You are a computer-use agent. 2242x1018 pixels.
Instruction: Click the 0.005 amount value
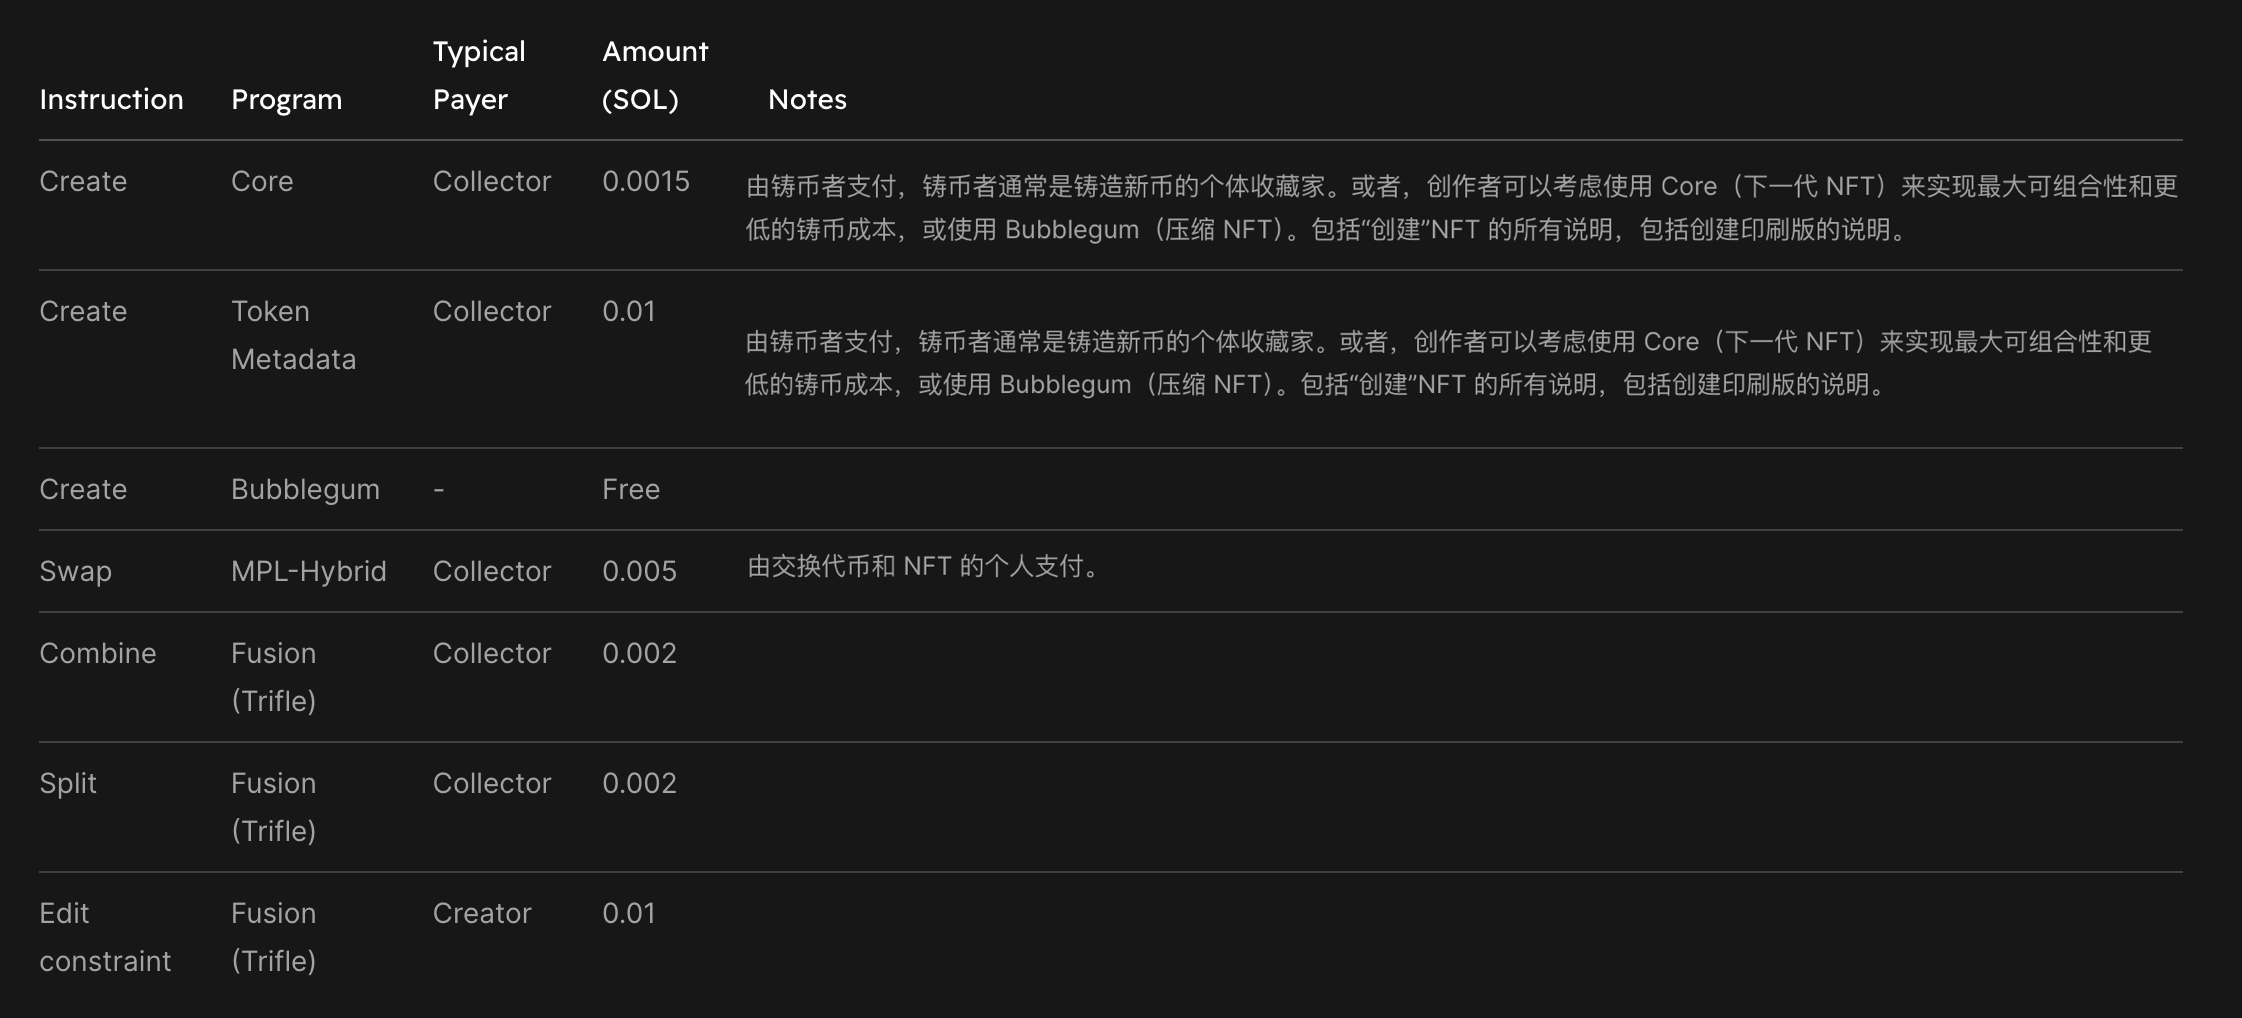(639, 571)
